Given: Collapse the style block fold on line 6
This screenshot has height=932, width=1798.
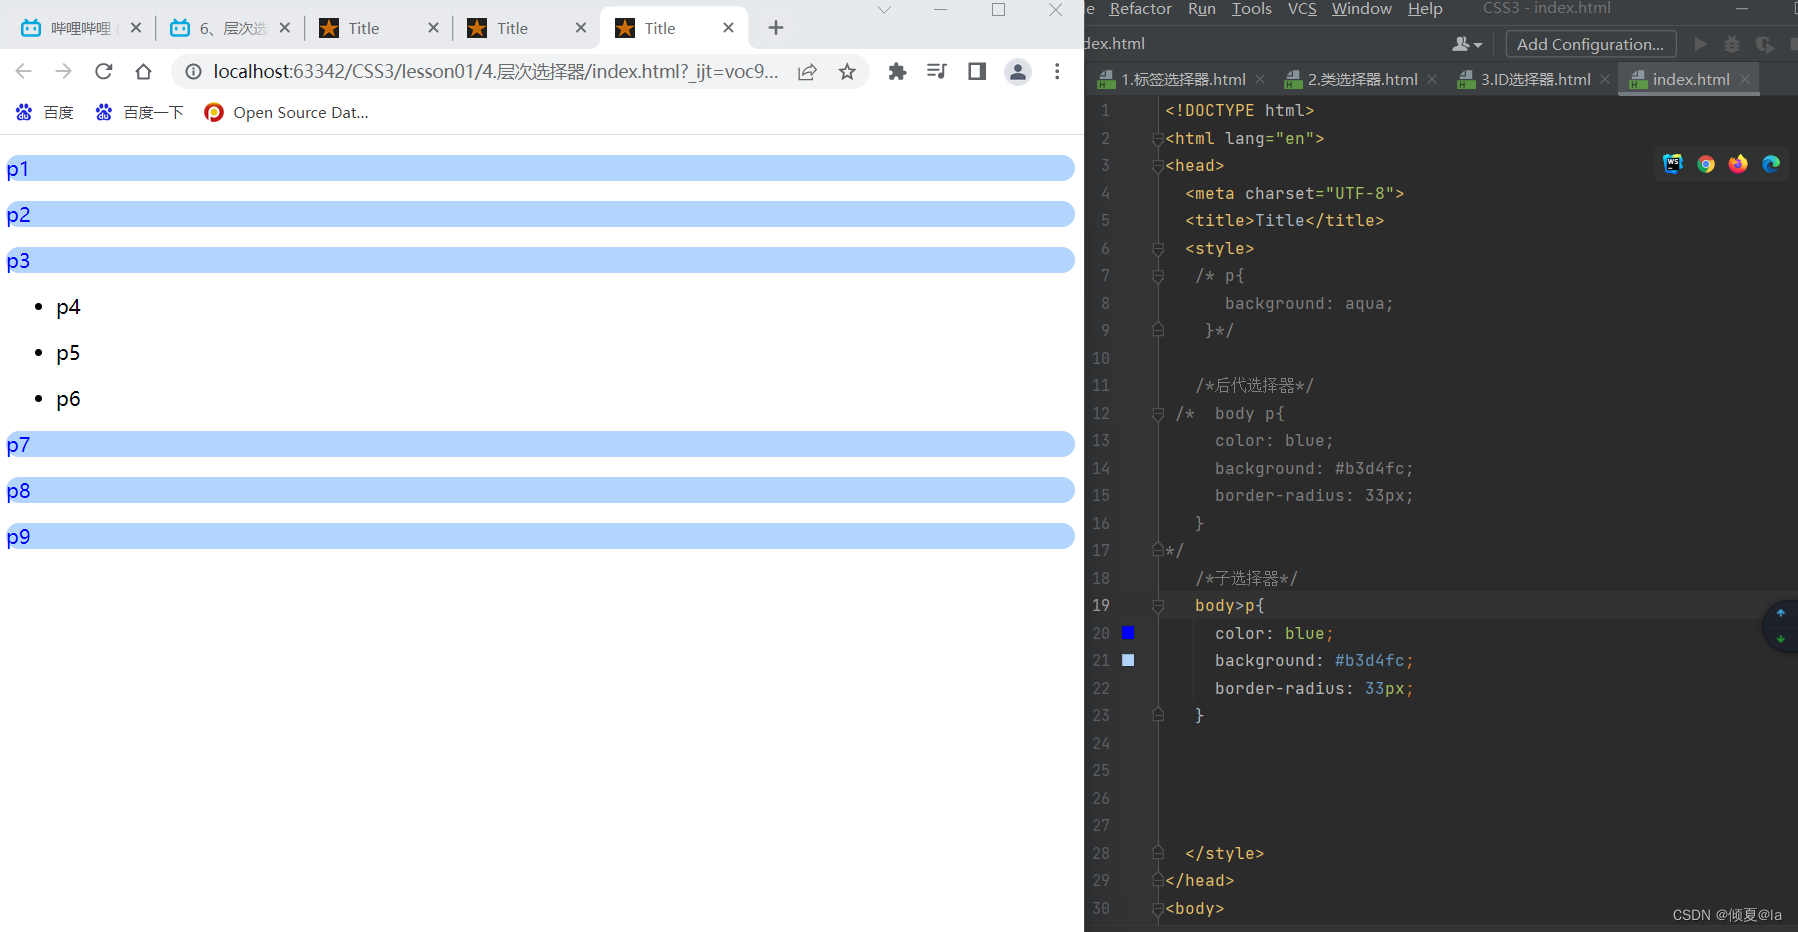Looking at the screenshot, I should (x=1158, y=248).
